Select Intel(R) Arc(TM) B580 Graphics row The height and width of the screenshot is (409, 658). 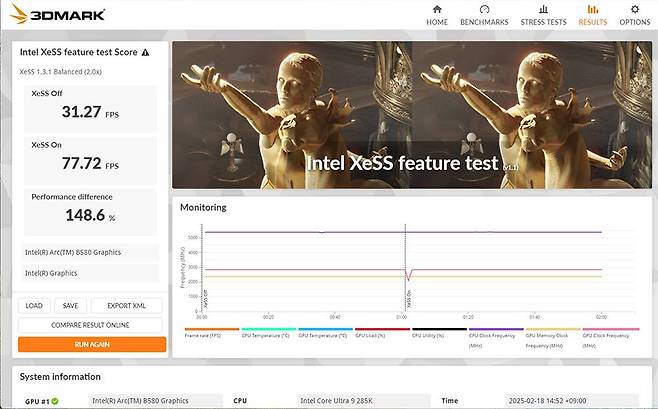90,252
